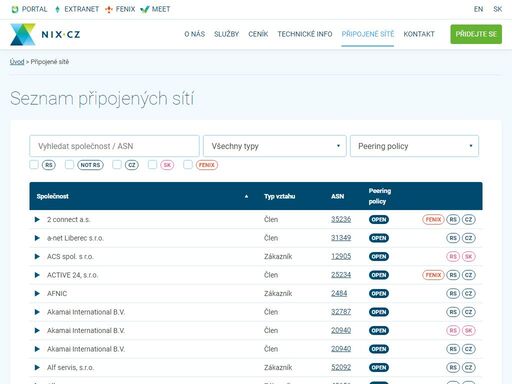Click the PORTAL shield icon
Viewport: 512px width, 384px height.
pos(15,9)
